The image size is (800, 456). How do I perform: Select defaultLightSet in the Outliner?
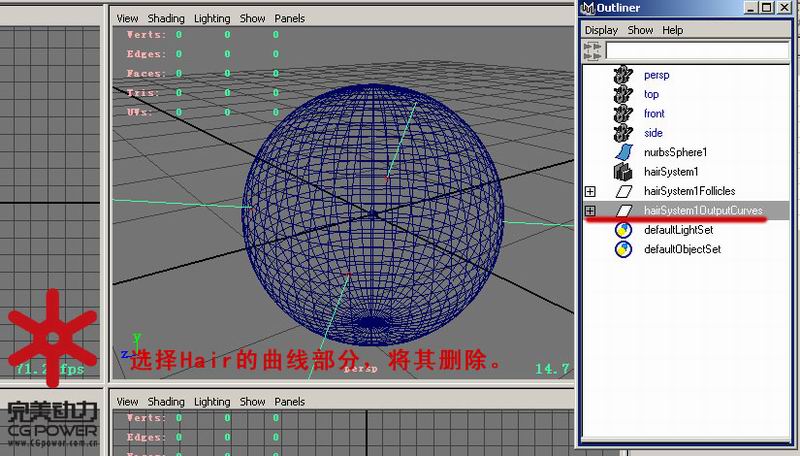tap(686, 230)
